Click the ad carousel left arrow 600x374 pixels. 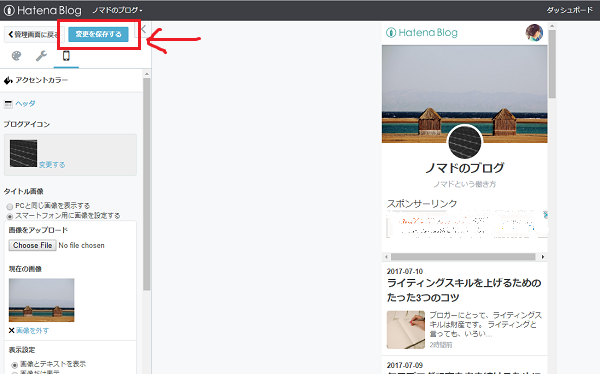click(x=386, y=256)
